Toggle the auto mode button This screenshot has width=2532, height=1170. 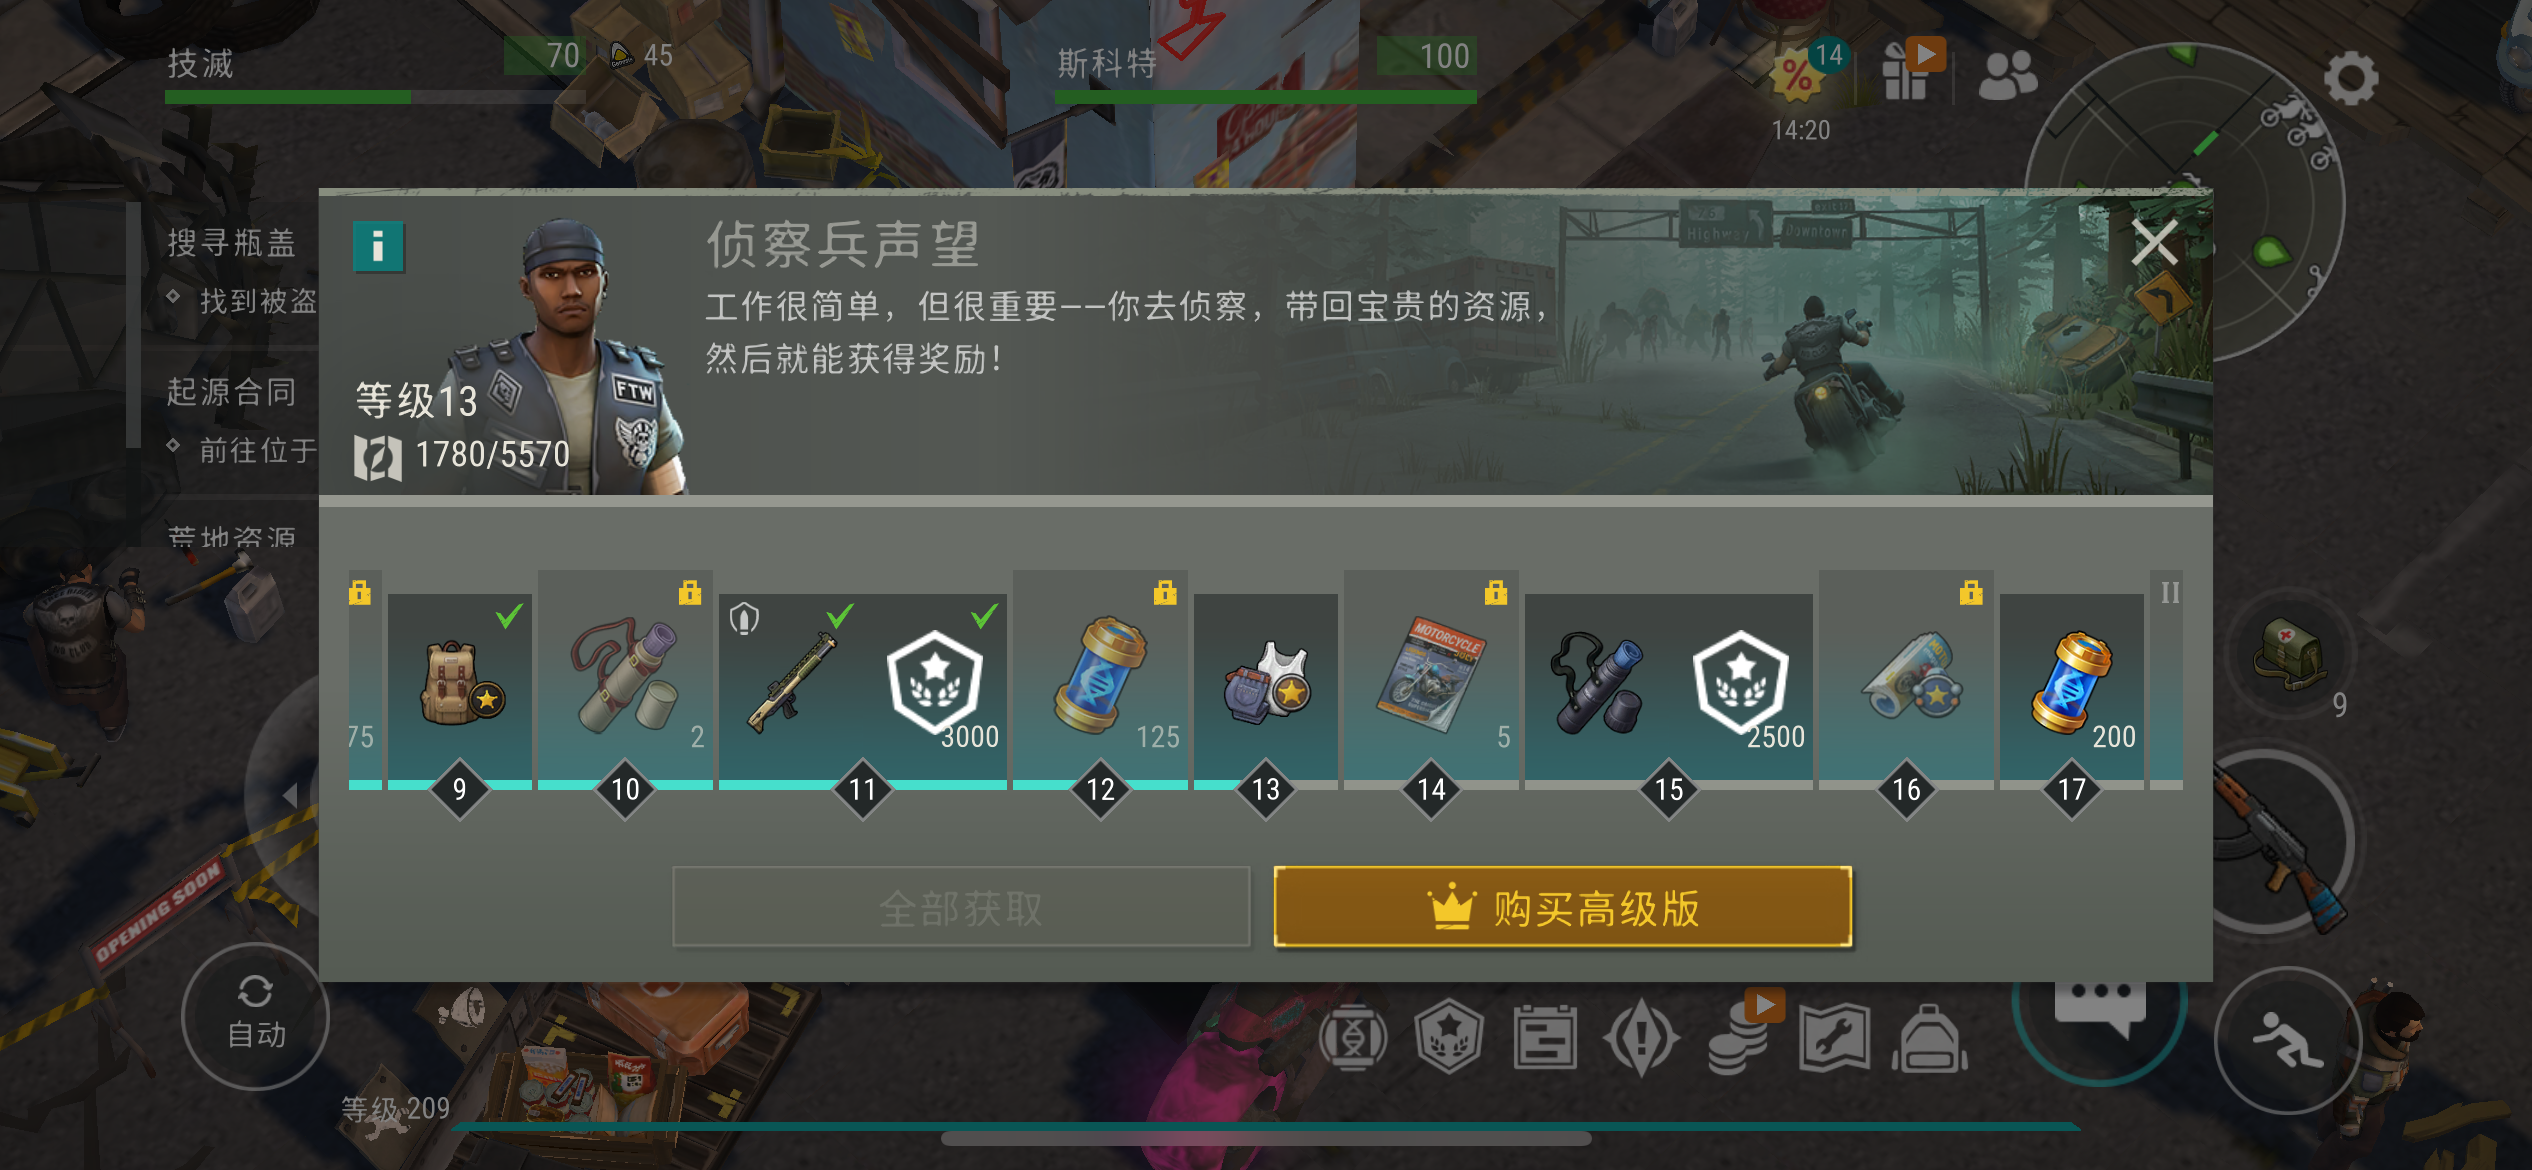click(x=256, y=1016)
